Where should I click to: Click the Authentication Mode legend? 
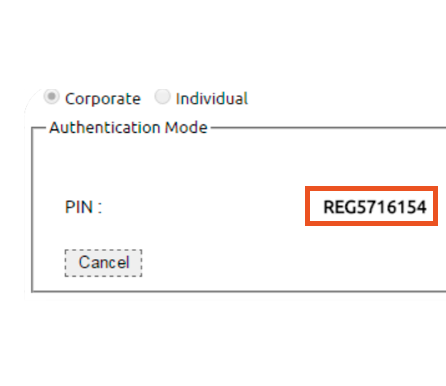point(128,127)
